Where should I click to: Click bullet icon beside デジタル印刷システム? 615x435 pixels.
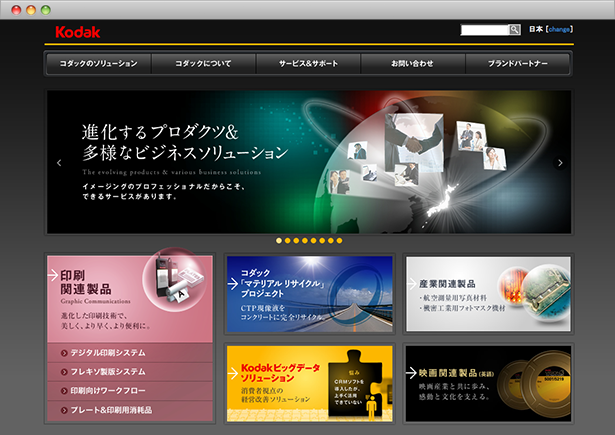(x=64, y=353)
